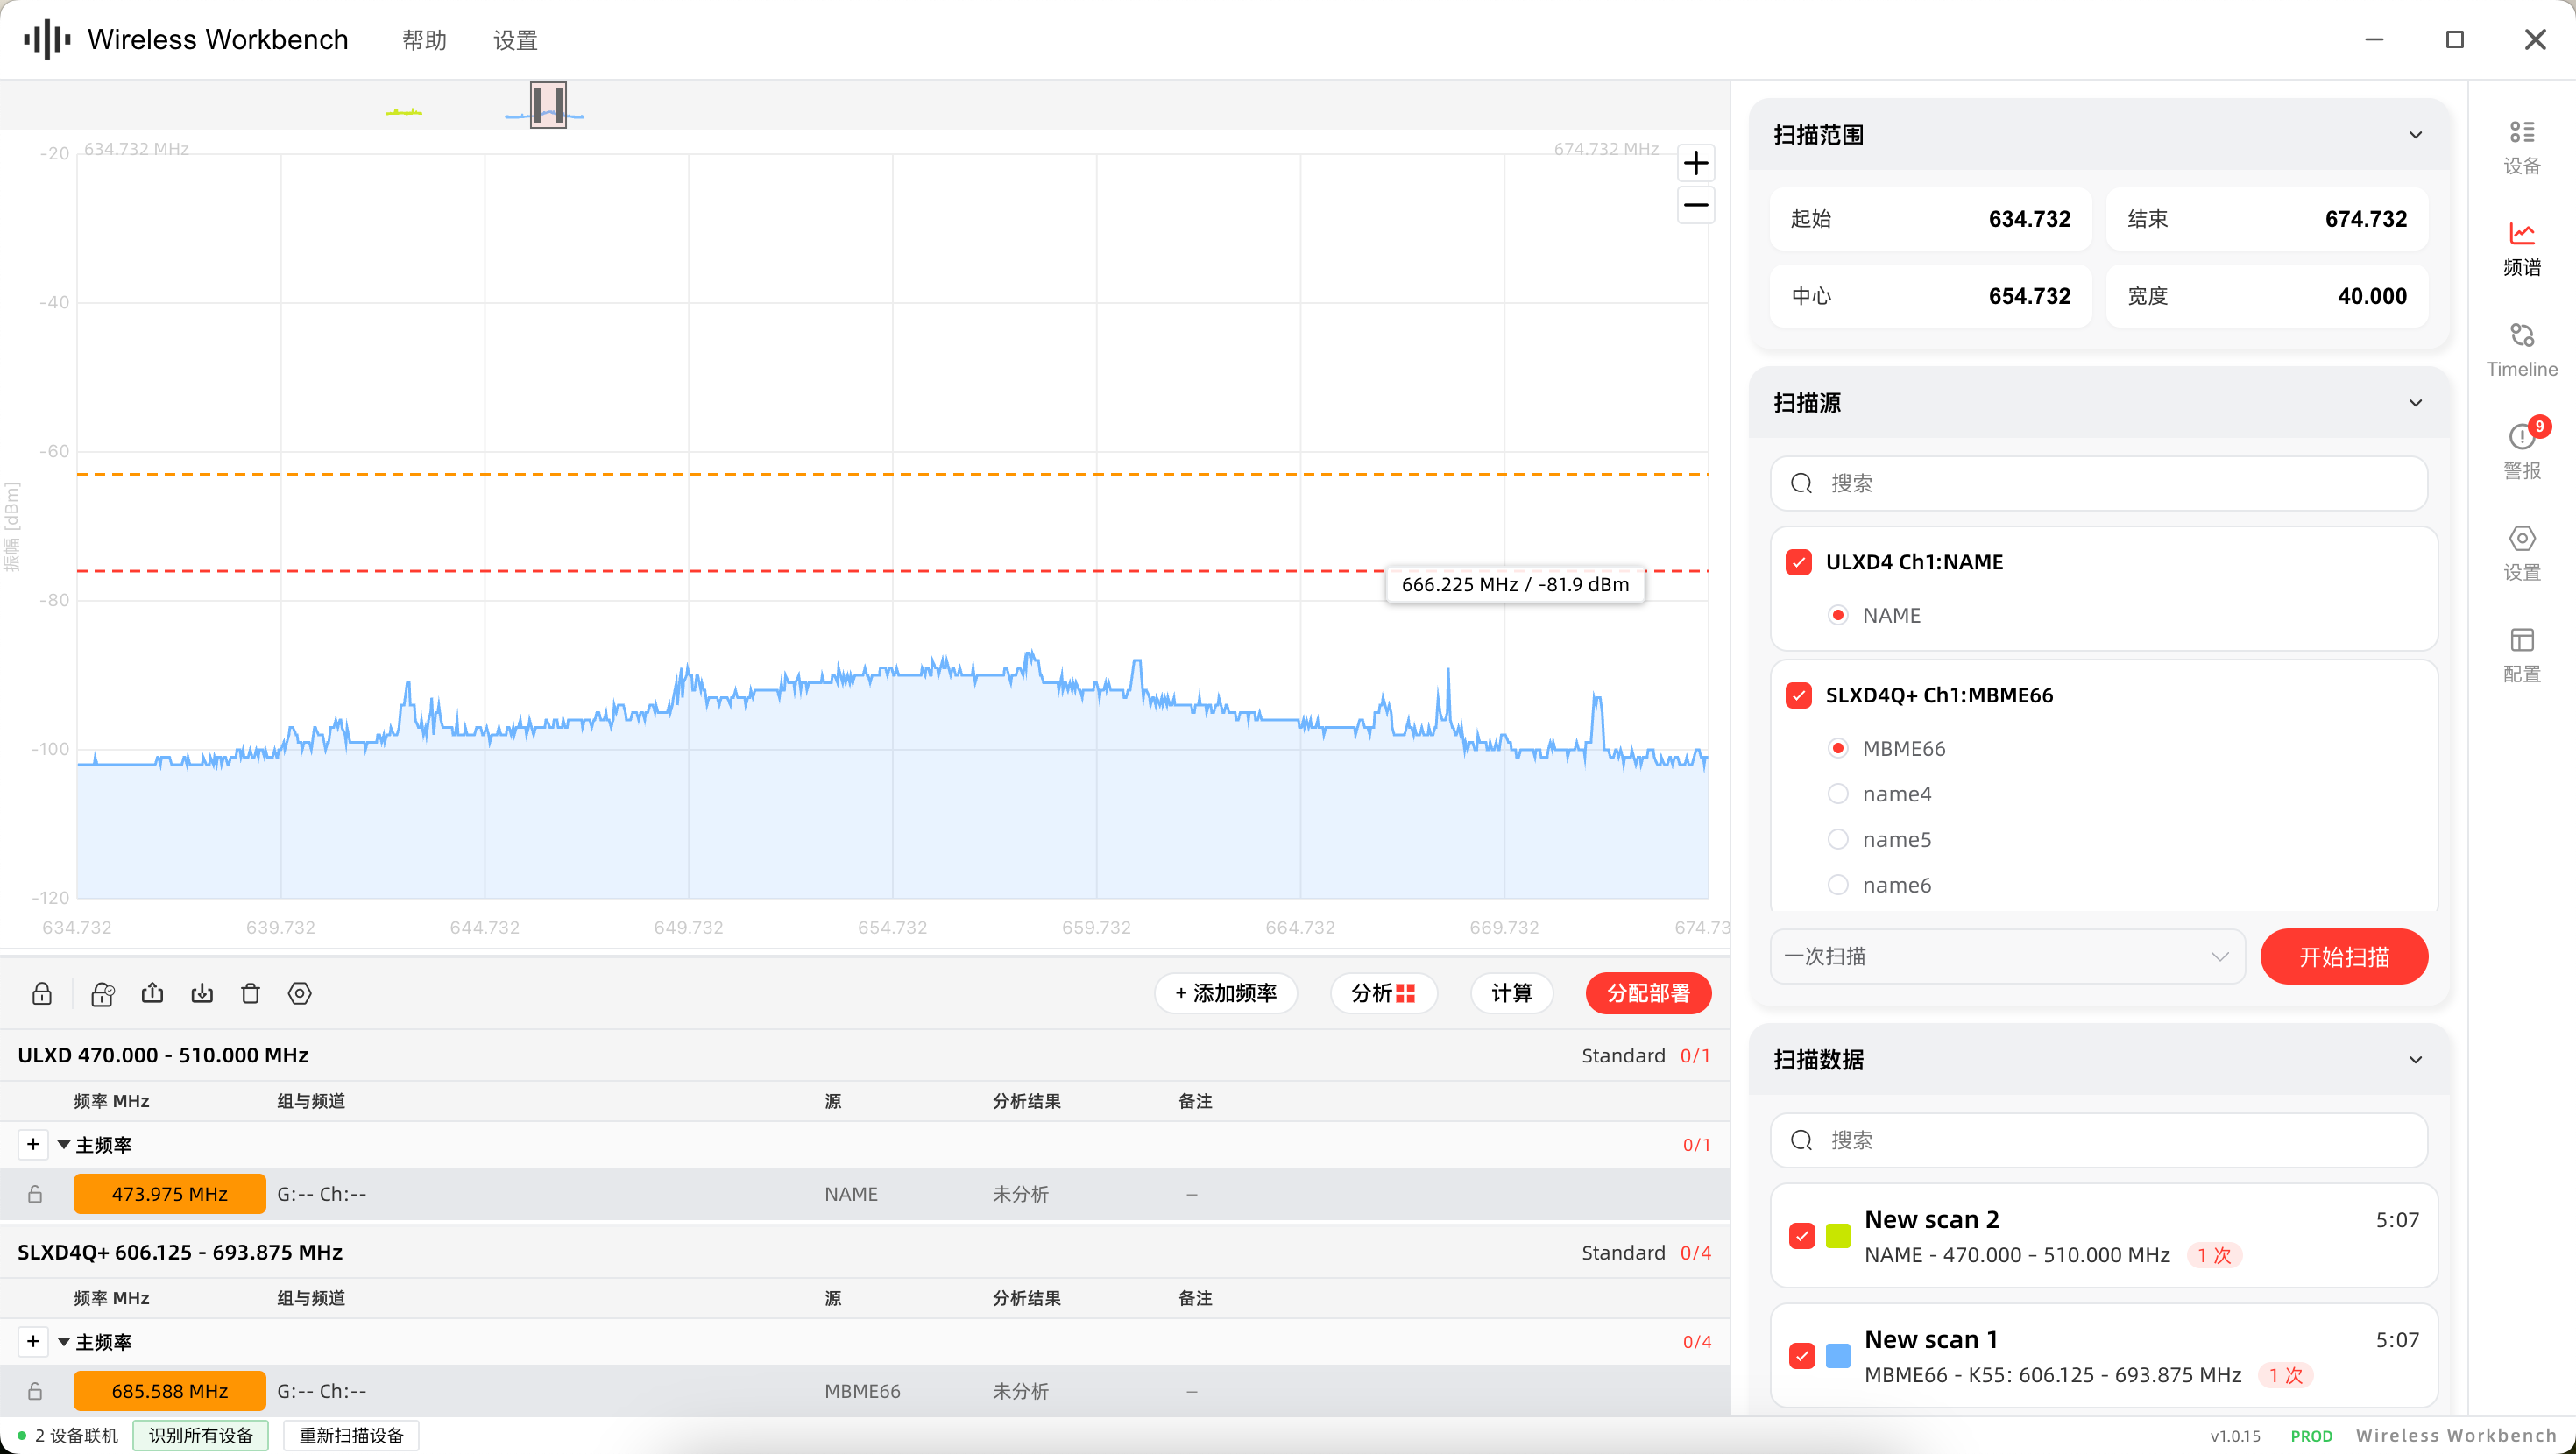Image resolution: width=2576 pixels, height=1454 pixels.
Task: Click the 开始扫描 button
Action: (x=2344, y=957)
